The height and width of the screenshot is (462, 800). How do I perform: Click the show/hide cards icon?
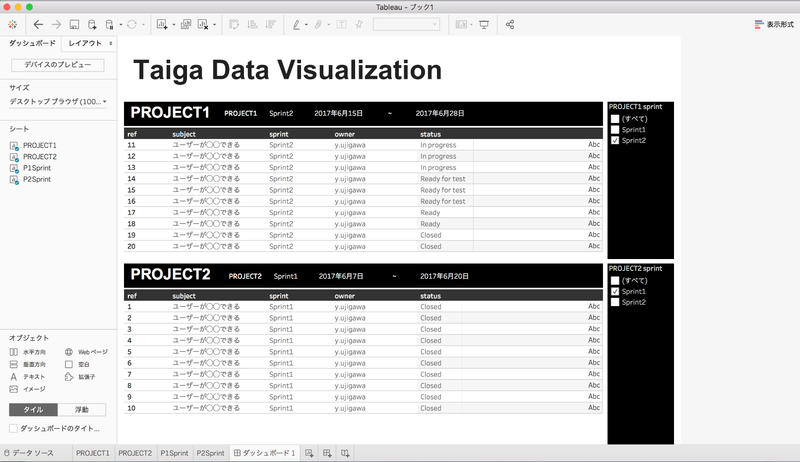click(461, 24)
